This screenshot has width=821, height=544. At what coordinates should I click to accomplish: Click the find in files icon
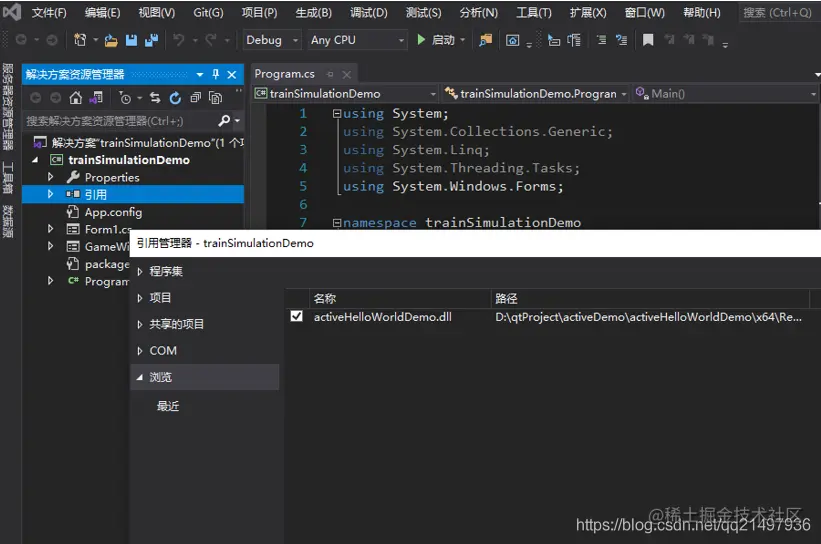tap(485, 40)
